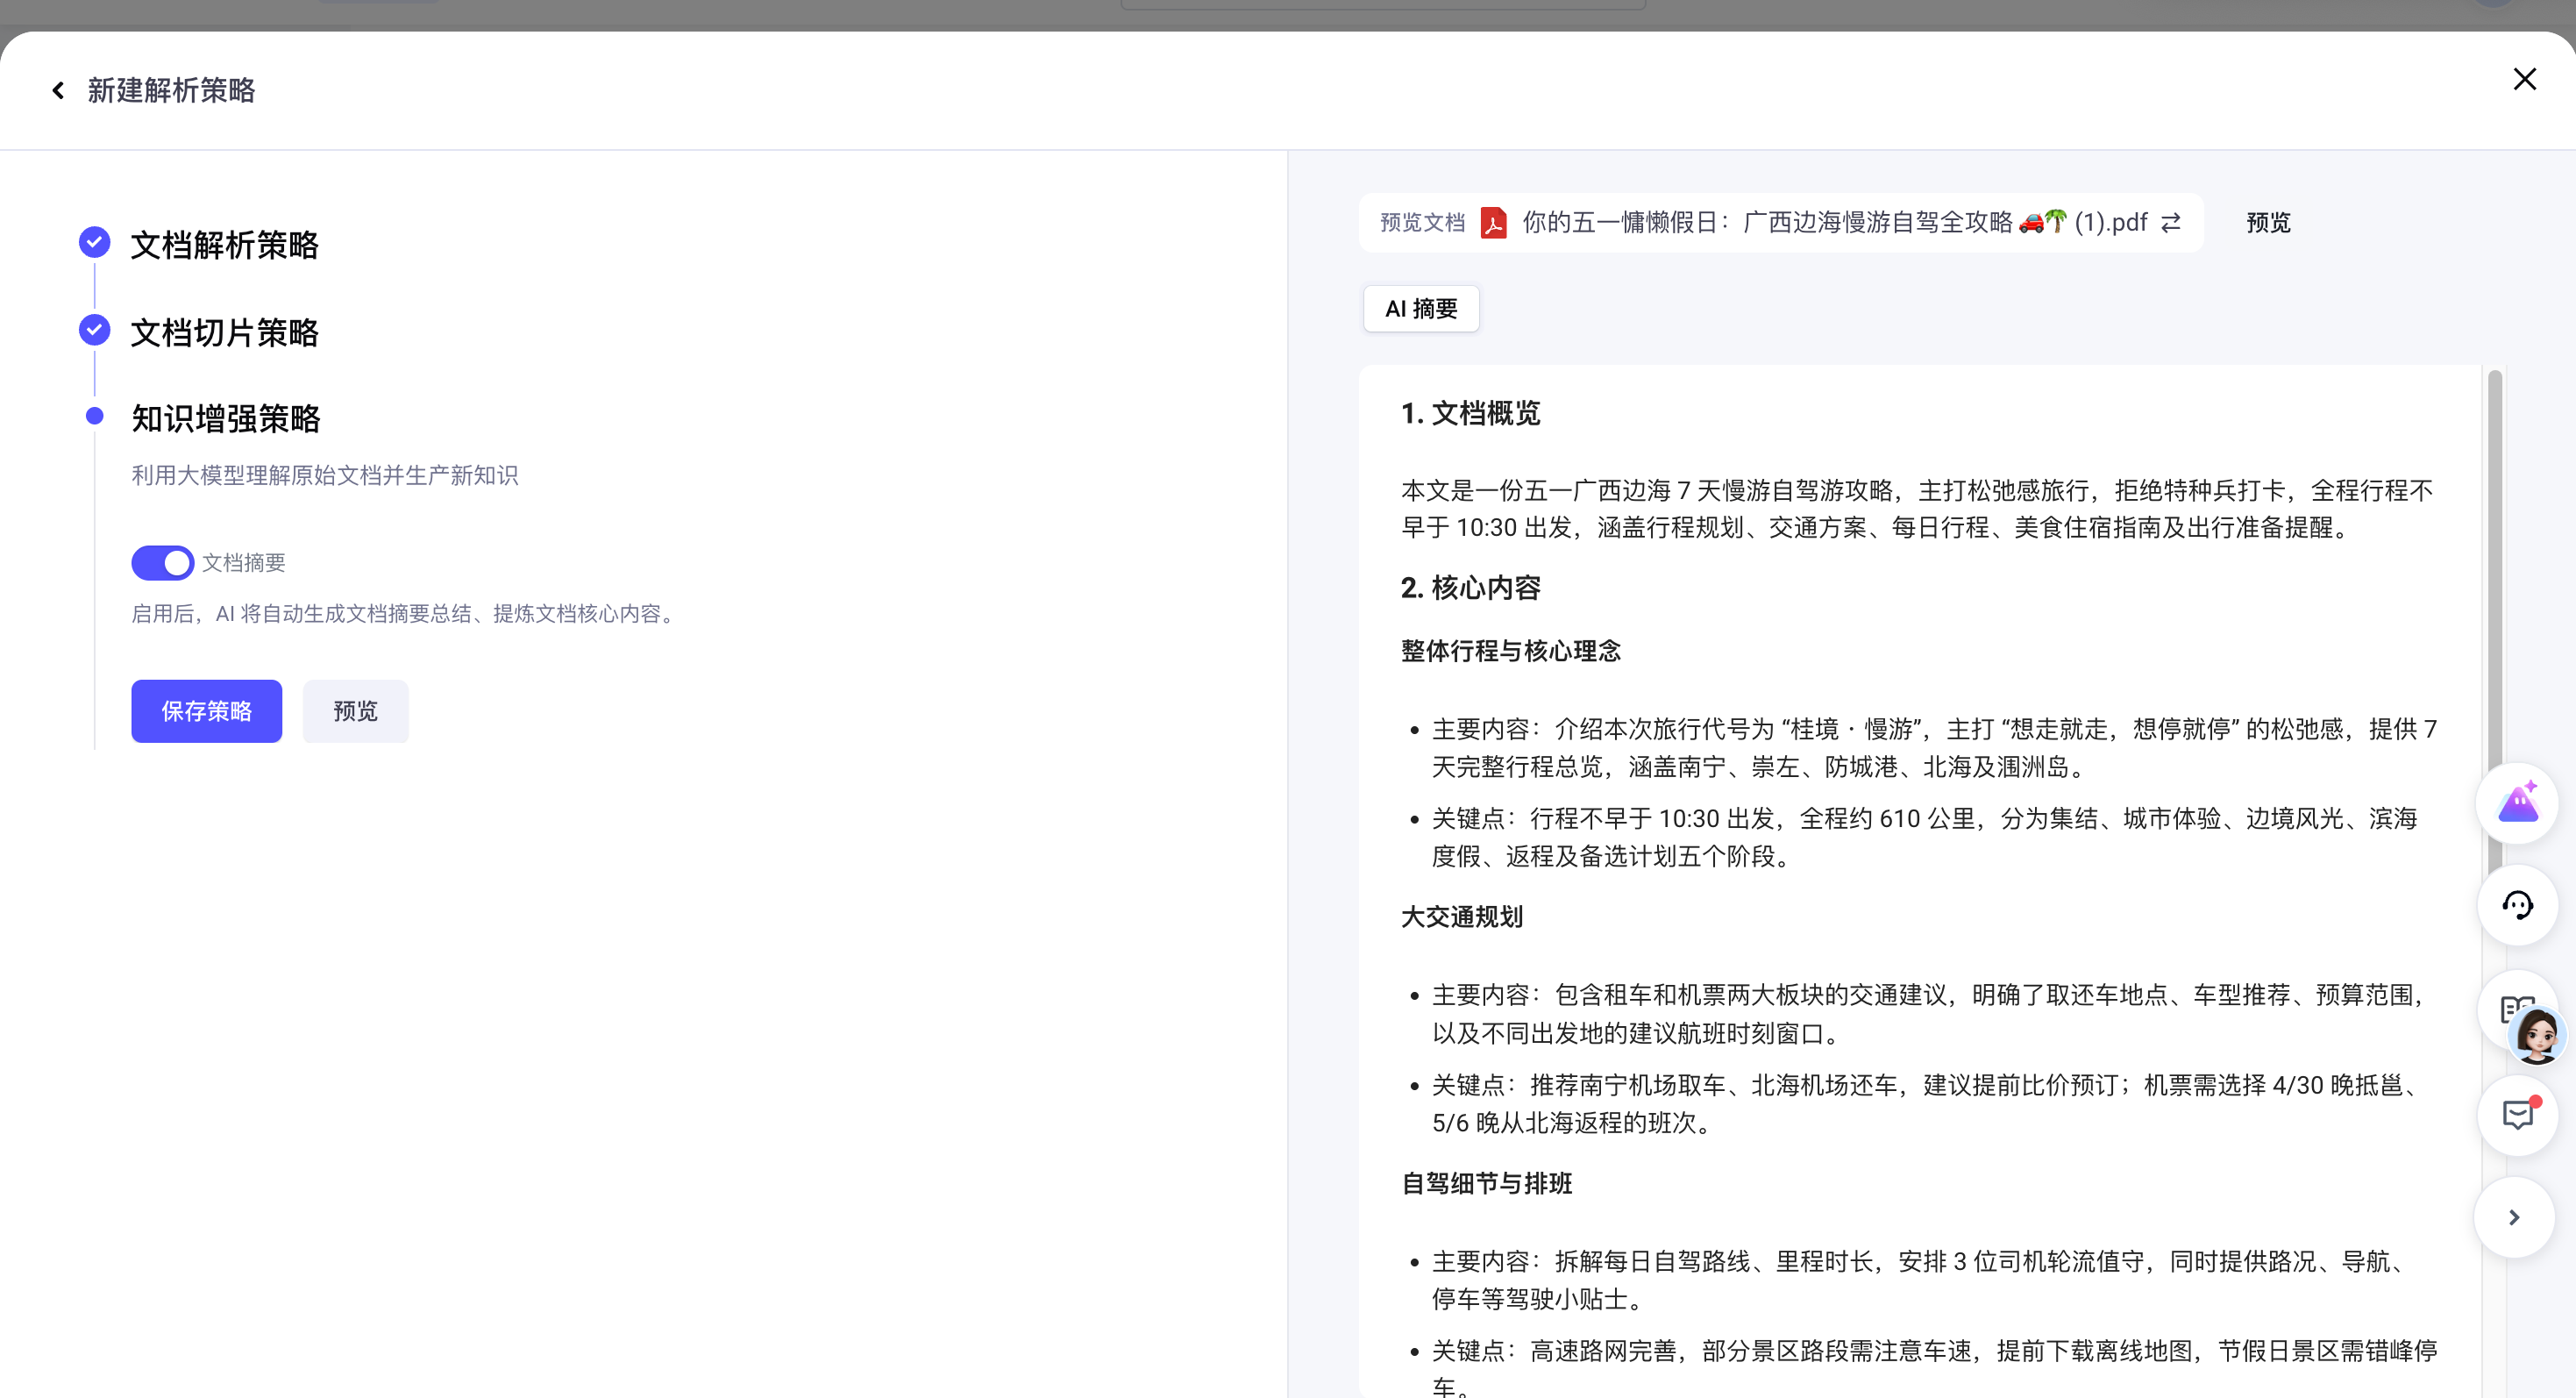Viewport: 2576px width, 1398px height.
Task: Click the heading 1. 文档概览
Action: (x=1470, y=413)
